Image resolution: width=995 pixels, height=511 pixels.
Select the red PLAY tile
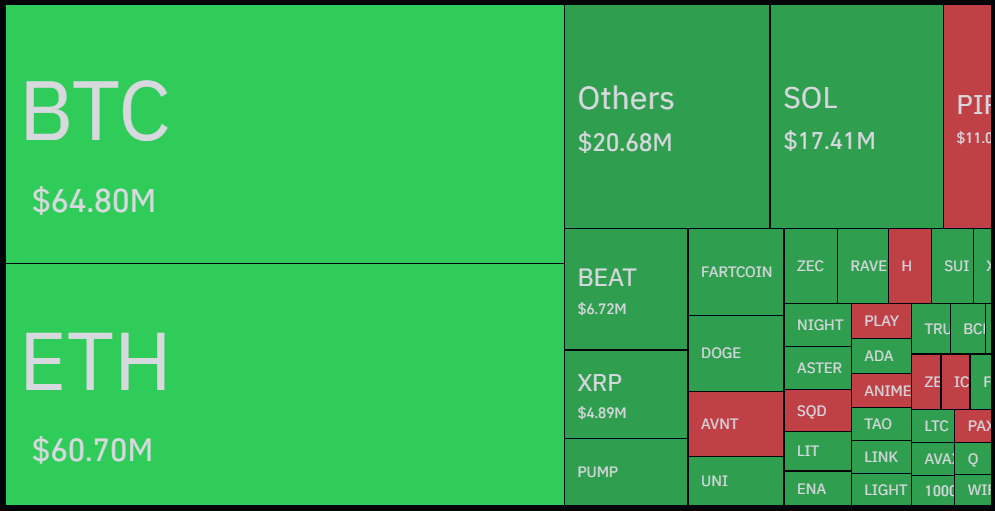tap(881, 321)
